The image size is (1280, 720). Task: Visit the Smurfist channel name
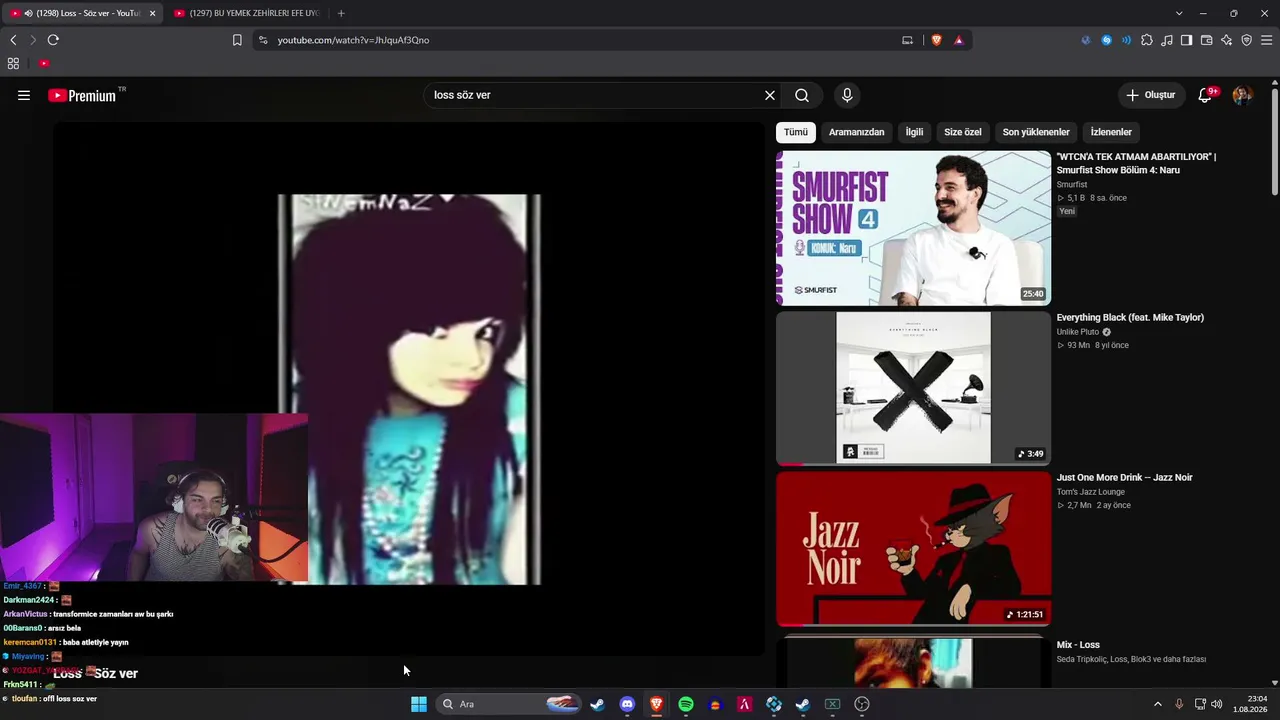tap(1072, 185)
